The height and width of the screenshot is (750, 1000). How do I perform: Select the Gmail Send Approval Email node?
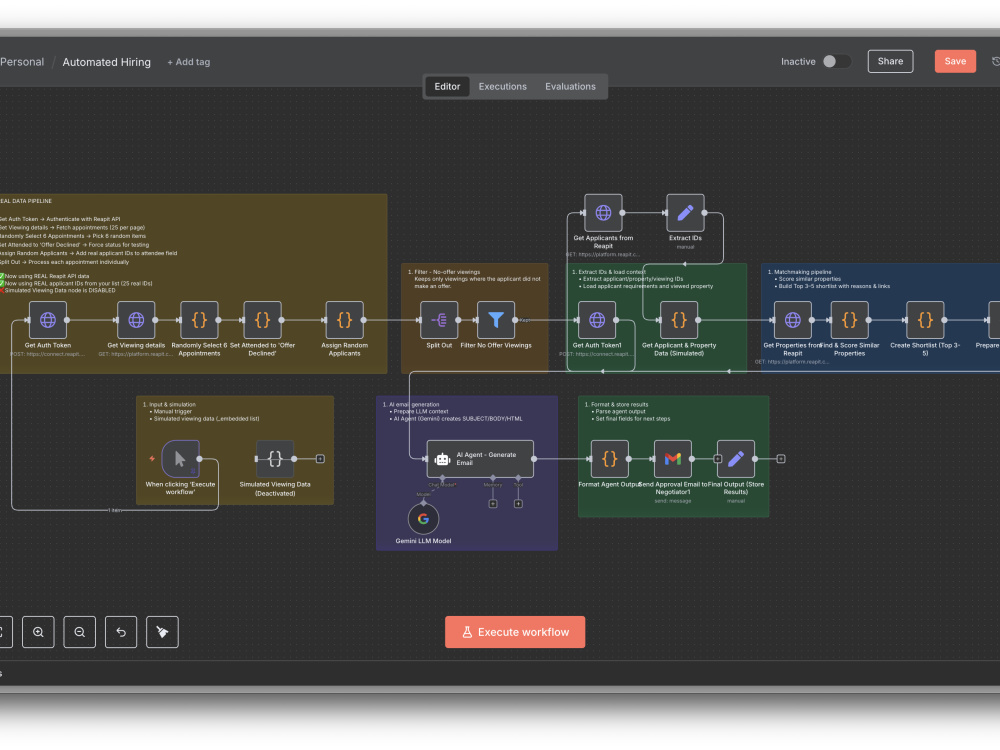tap(673, 459)
